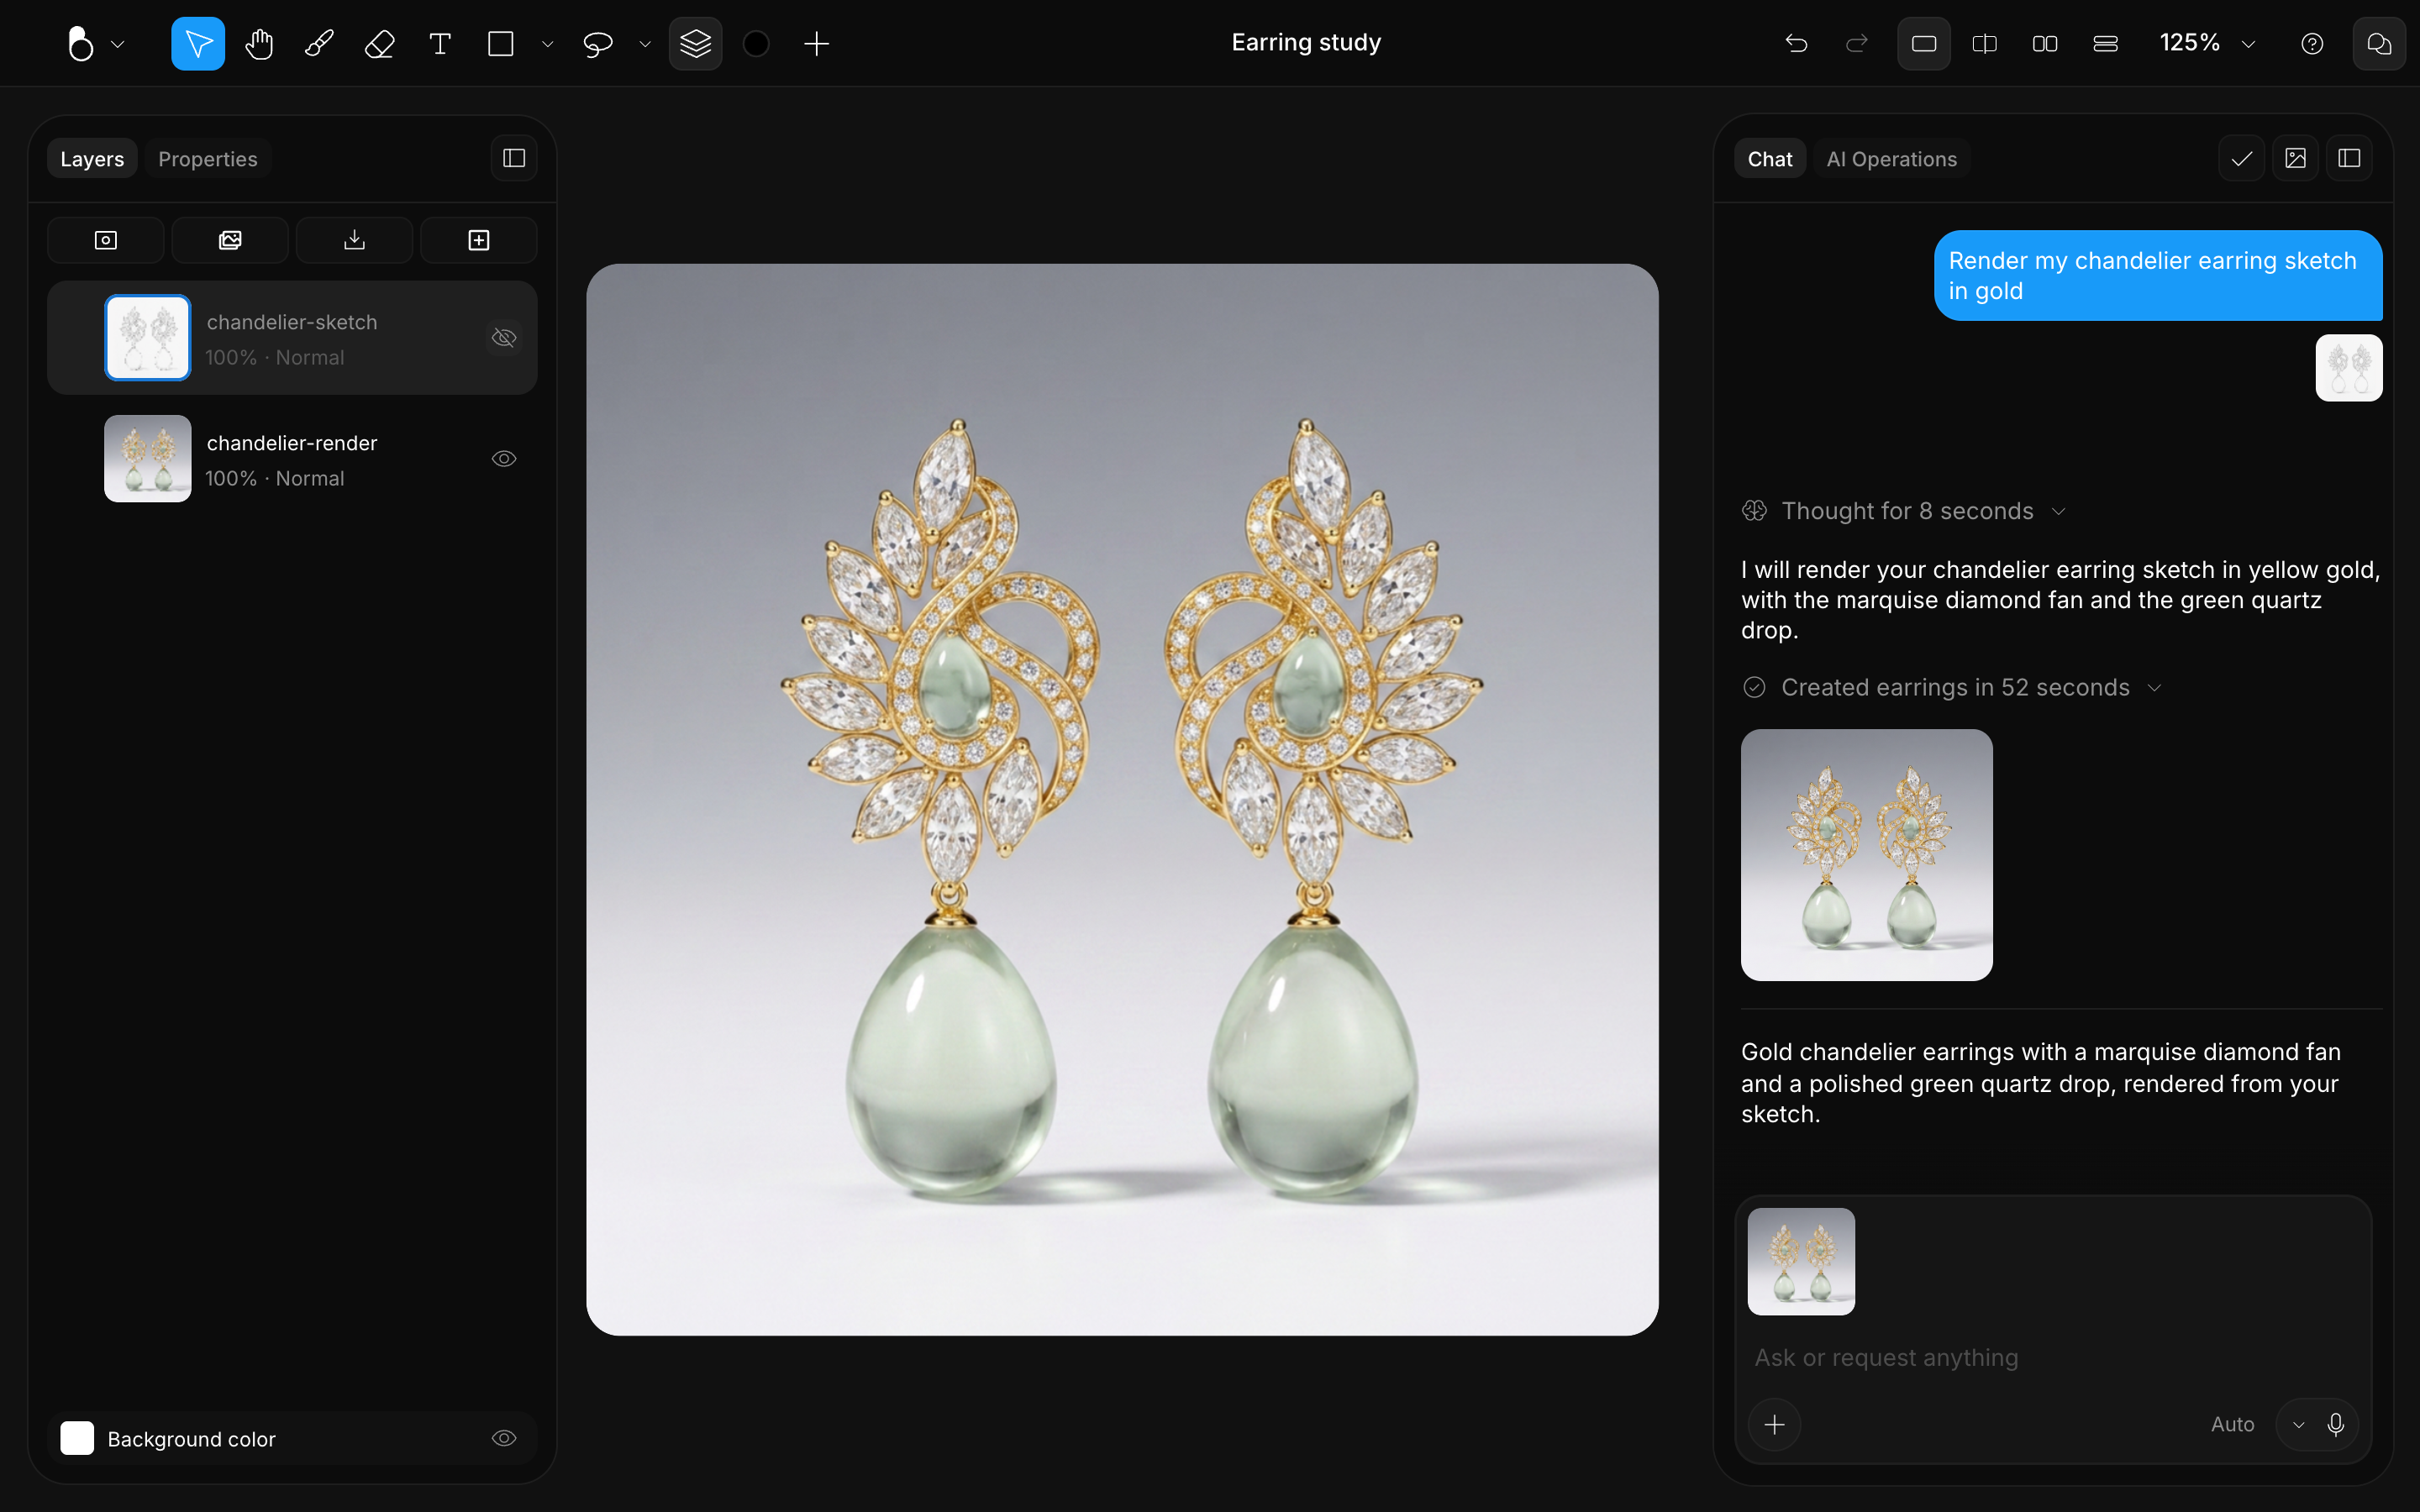Click the checkmark button in chat header
This screenshot has width=2420, height=1512.
[2241, 158]
